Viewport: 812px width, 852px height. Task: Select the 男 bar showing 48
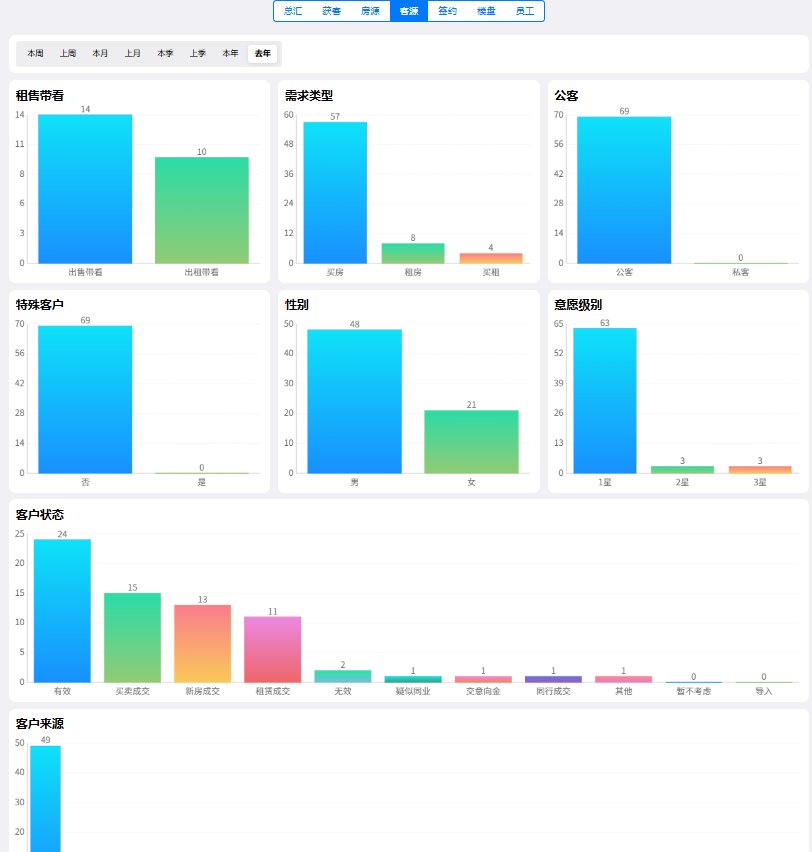click(x=354, y=402)
